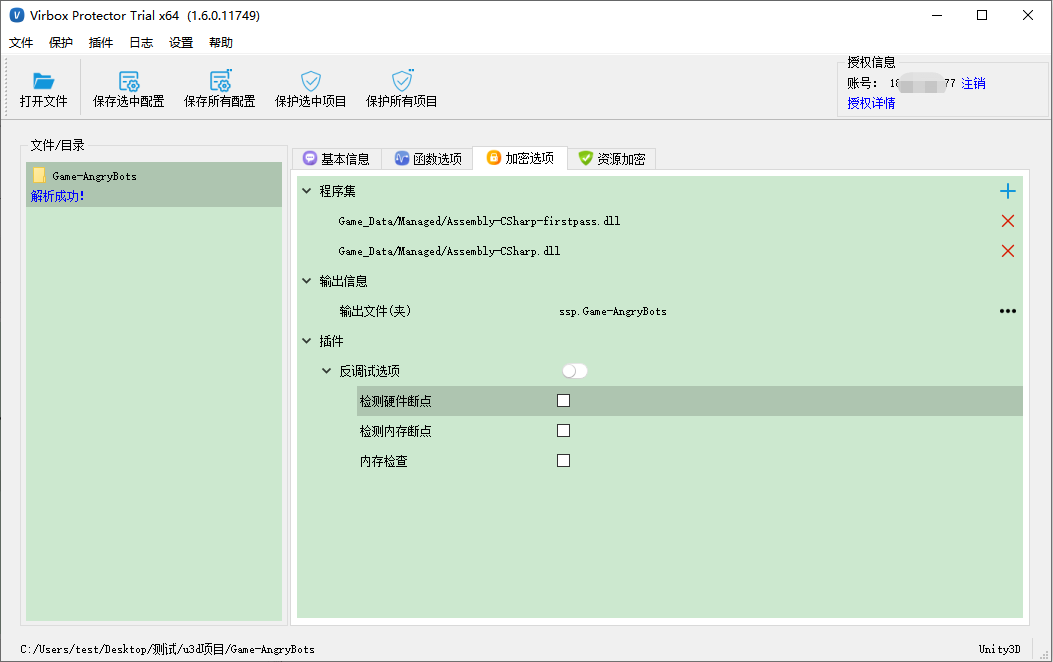Collapse the 输出信息 section
The width and height of the screenshot is (1053, 662).
click(307, 281)
